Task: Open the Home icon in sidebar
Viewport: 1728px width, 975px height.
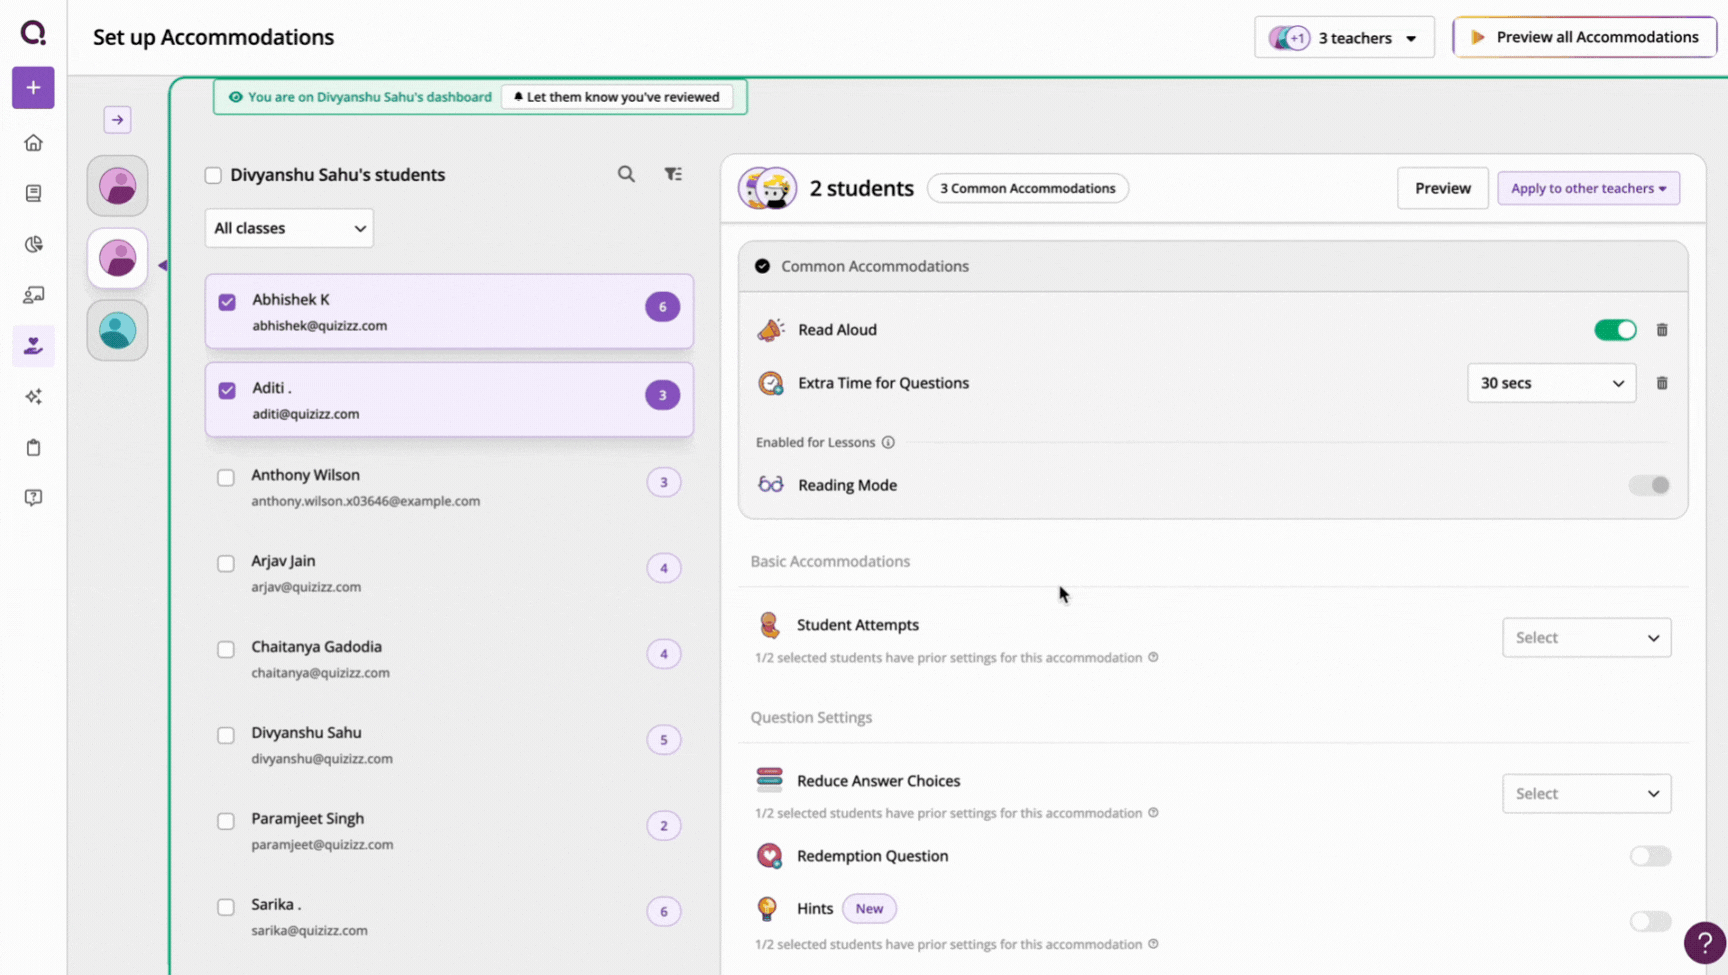Action: [x=33, y=143]
